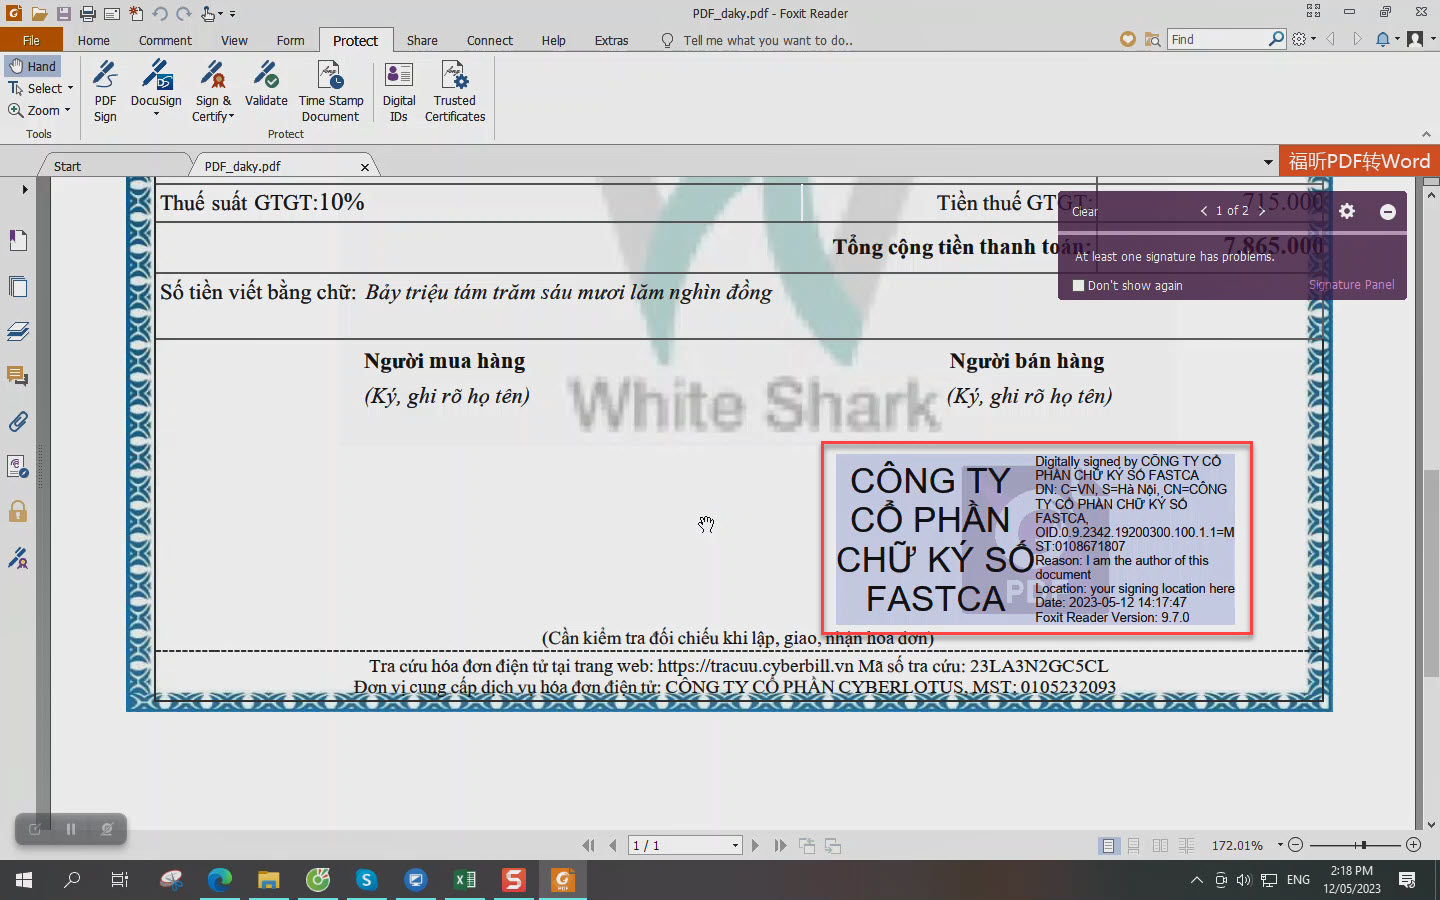The width and height of the screenshot is (1440, 900).
Task: Open the security lock panel in sidebar
Action: coord(18,512)
